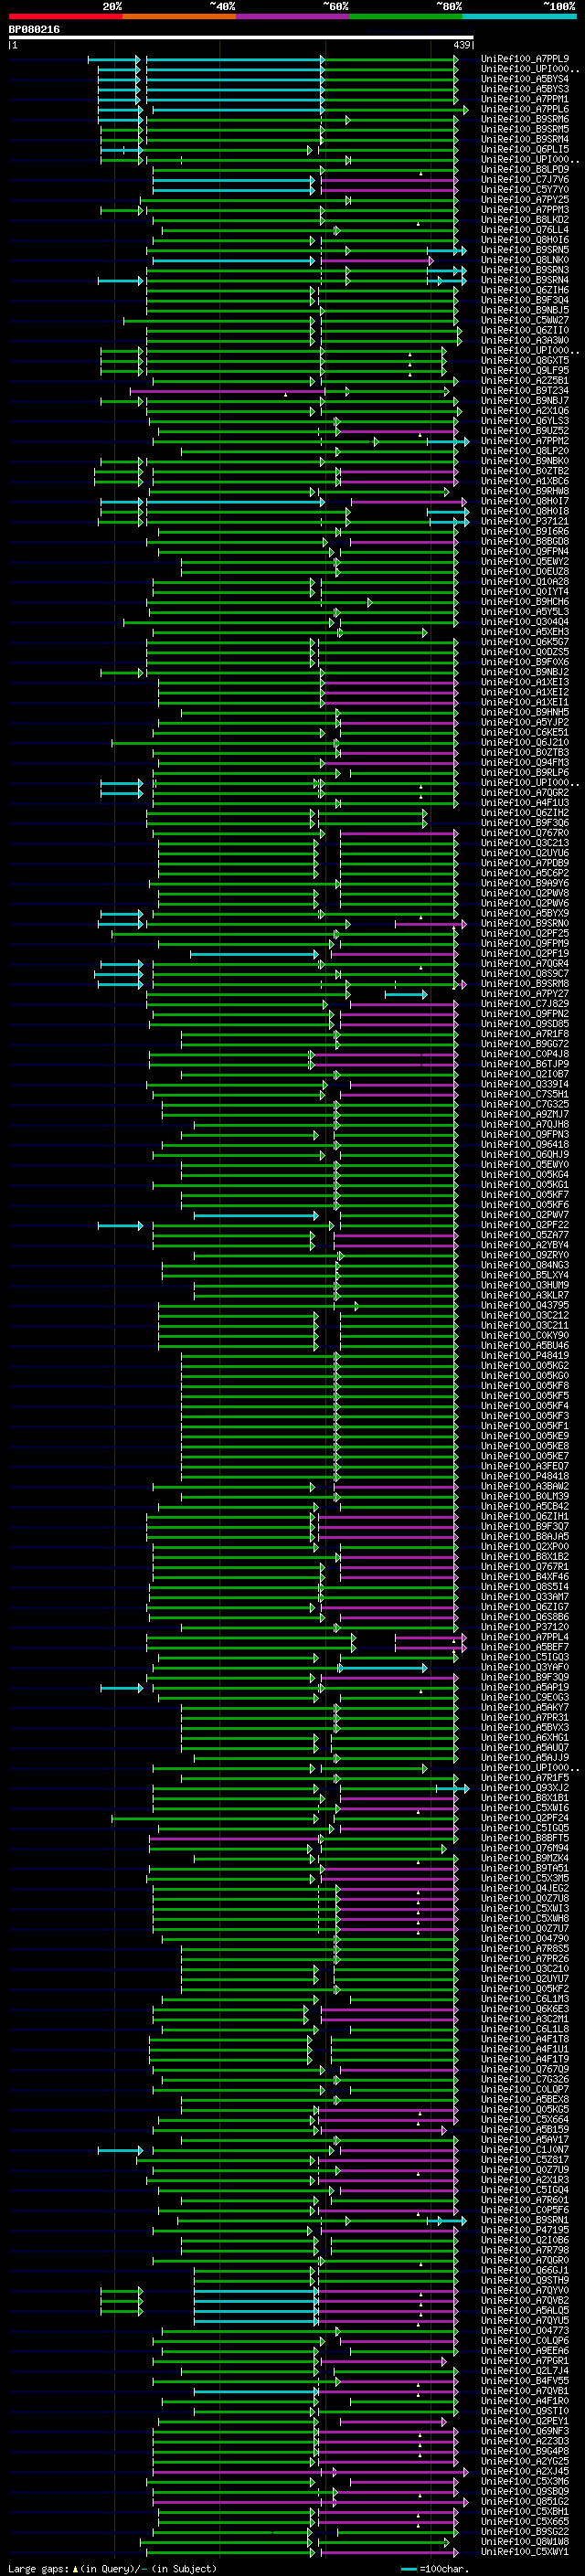
Task: Click the purple alignment segment in the C5Y7Y0 row
Action: pos(389,189)
